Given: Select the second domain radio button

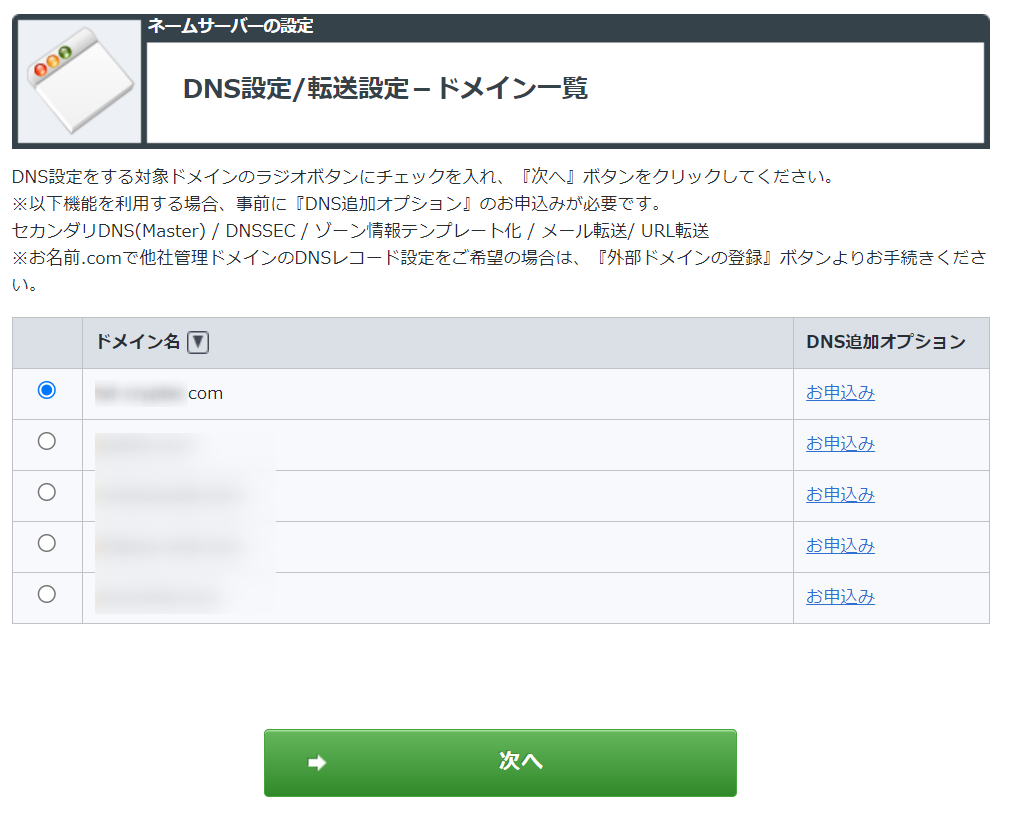Looking at the screenshot, I should [x=47, y=441].
